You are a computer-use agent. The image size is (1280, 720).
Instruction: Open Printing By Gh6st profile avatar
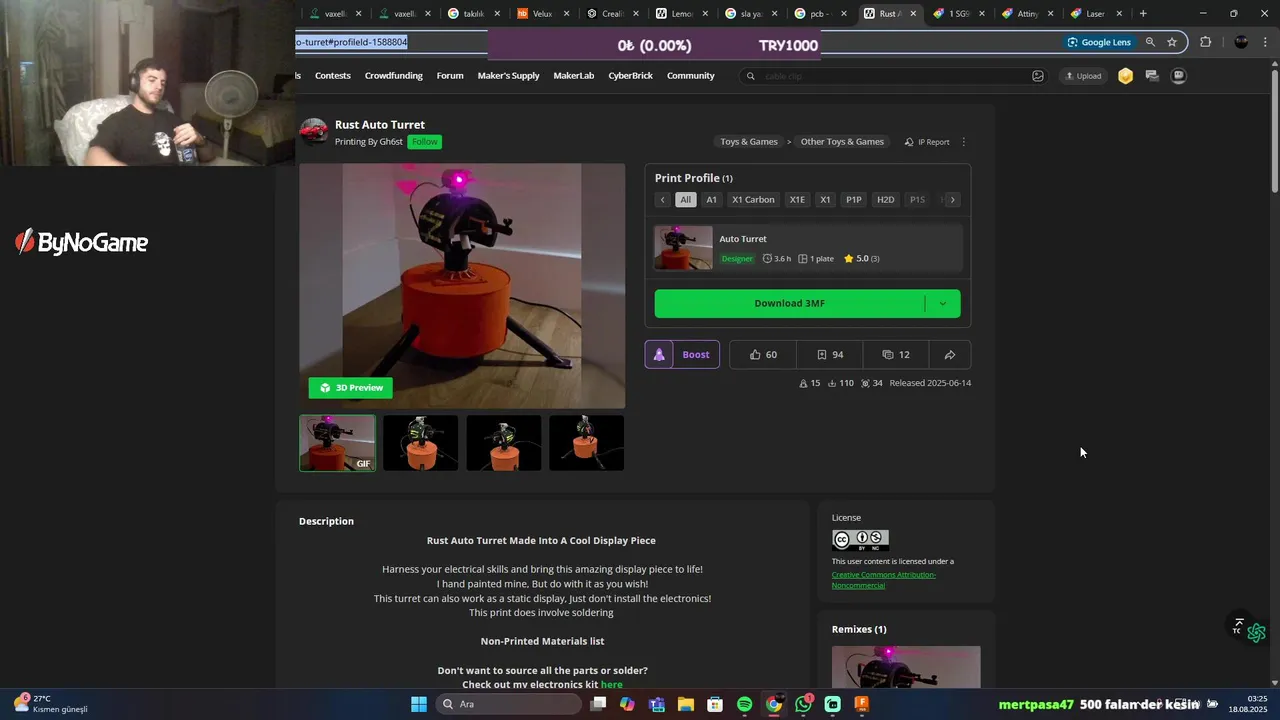click(x=314, y=132)
